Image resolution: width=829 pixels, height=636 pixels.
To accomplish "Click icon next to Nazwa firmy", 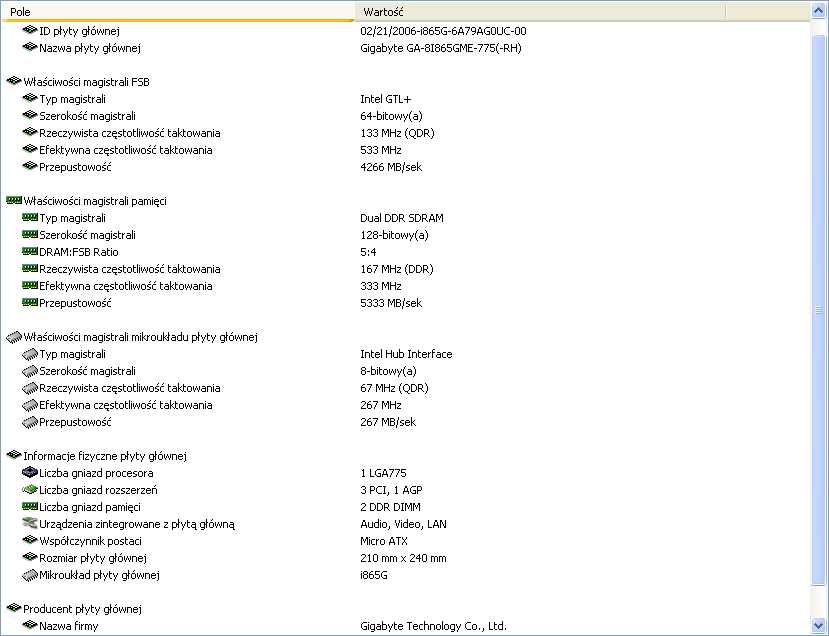I will 30,625.
